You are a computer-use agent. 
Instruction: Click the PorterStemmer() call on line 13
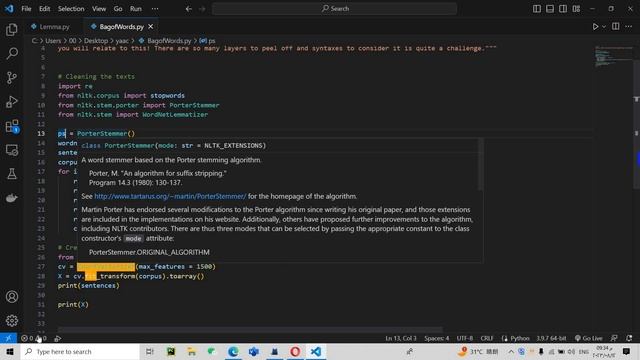[106, 133]
